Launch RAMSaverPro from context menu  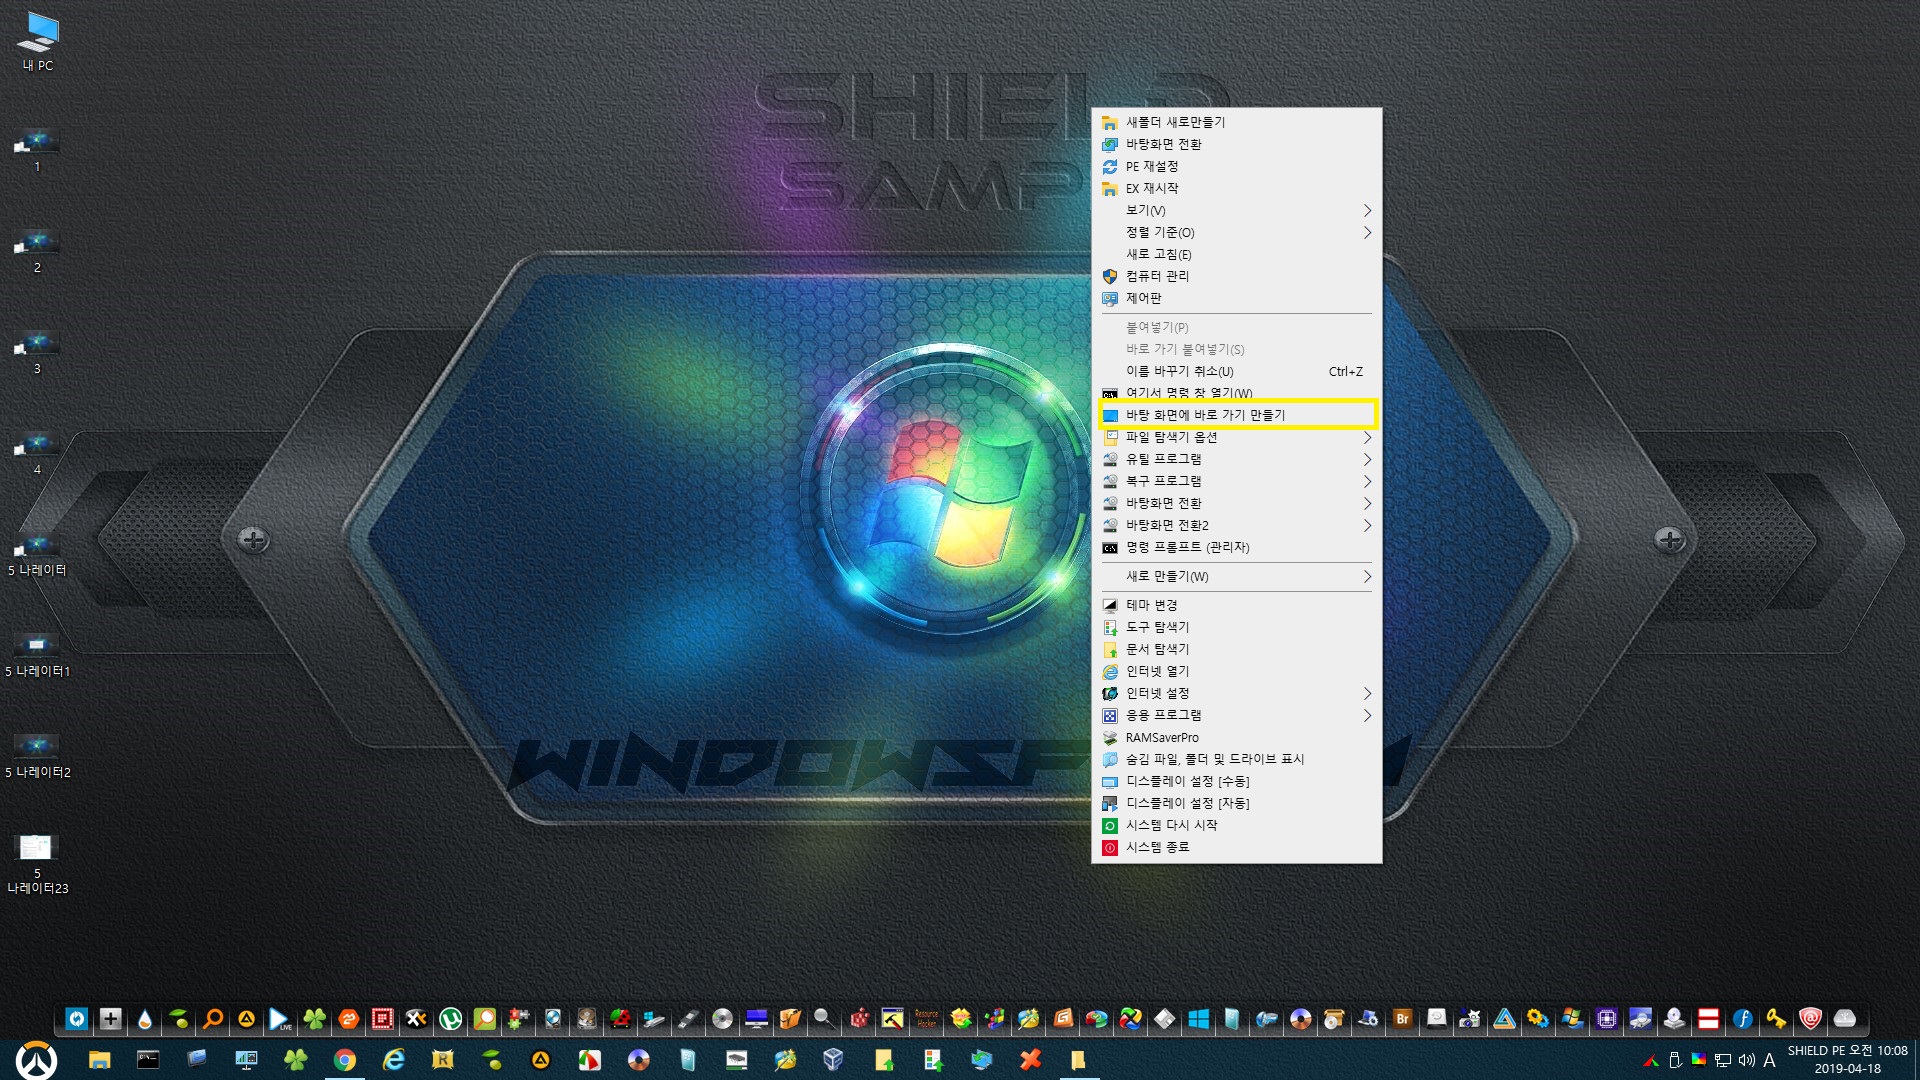(1236, 737)
